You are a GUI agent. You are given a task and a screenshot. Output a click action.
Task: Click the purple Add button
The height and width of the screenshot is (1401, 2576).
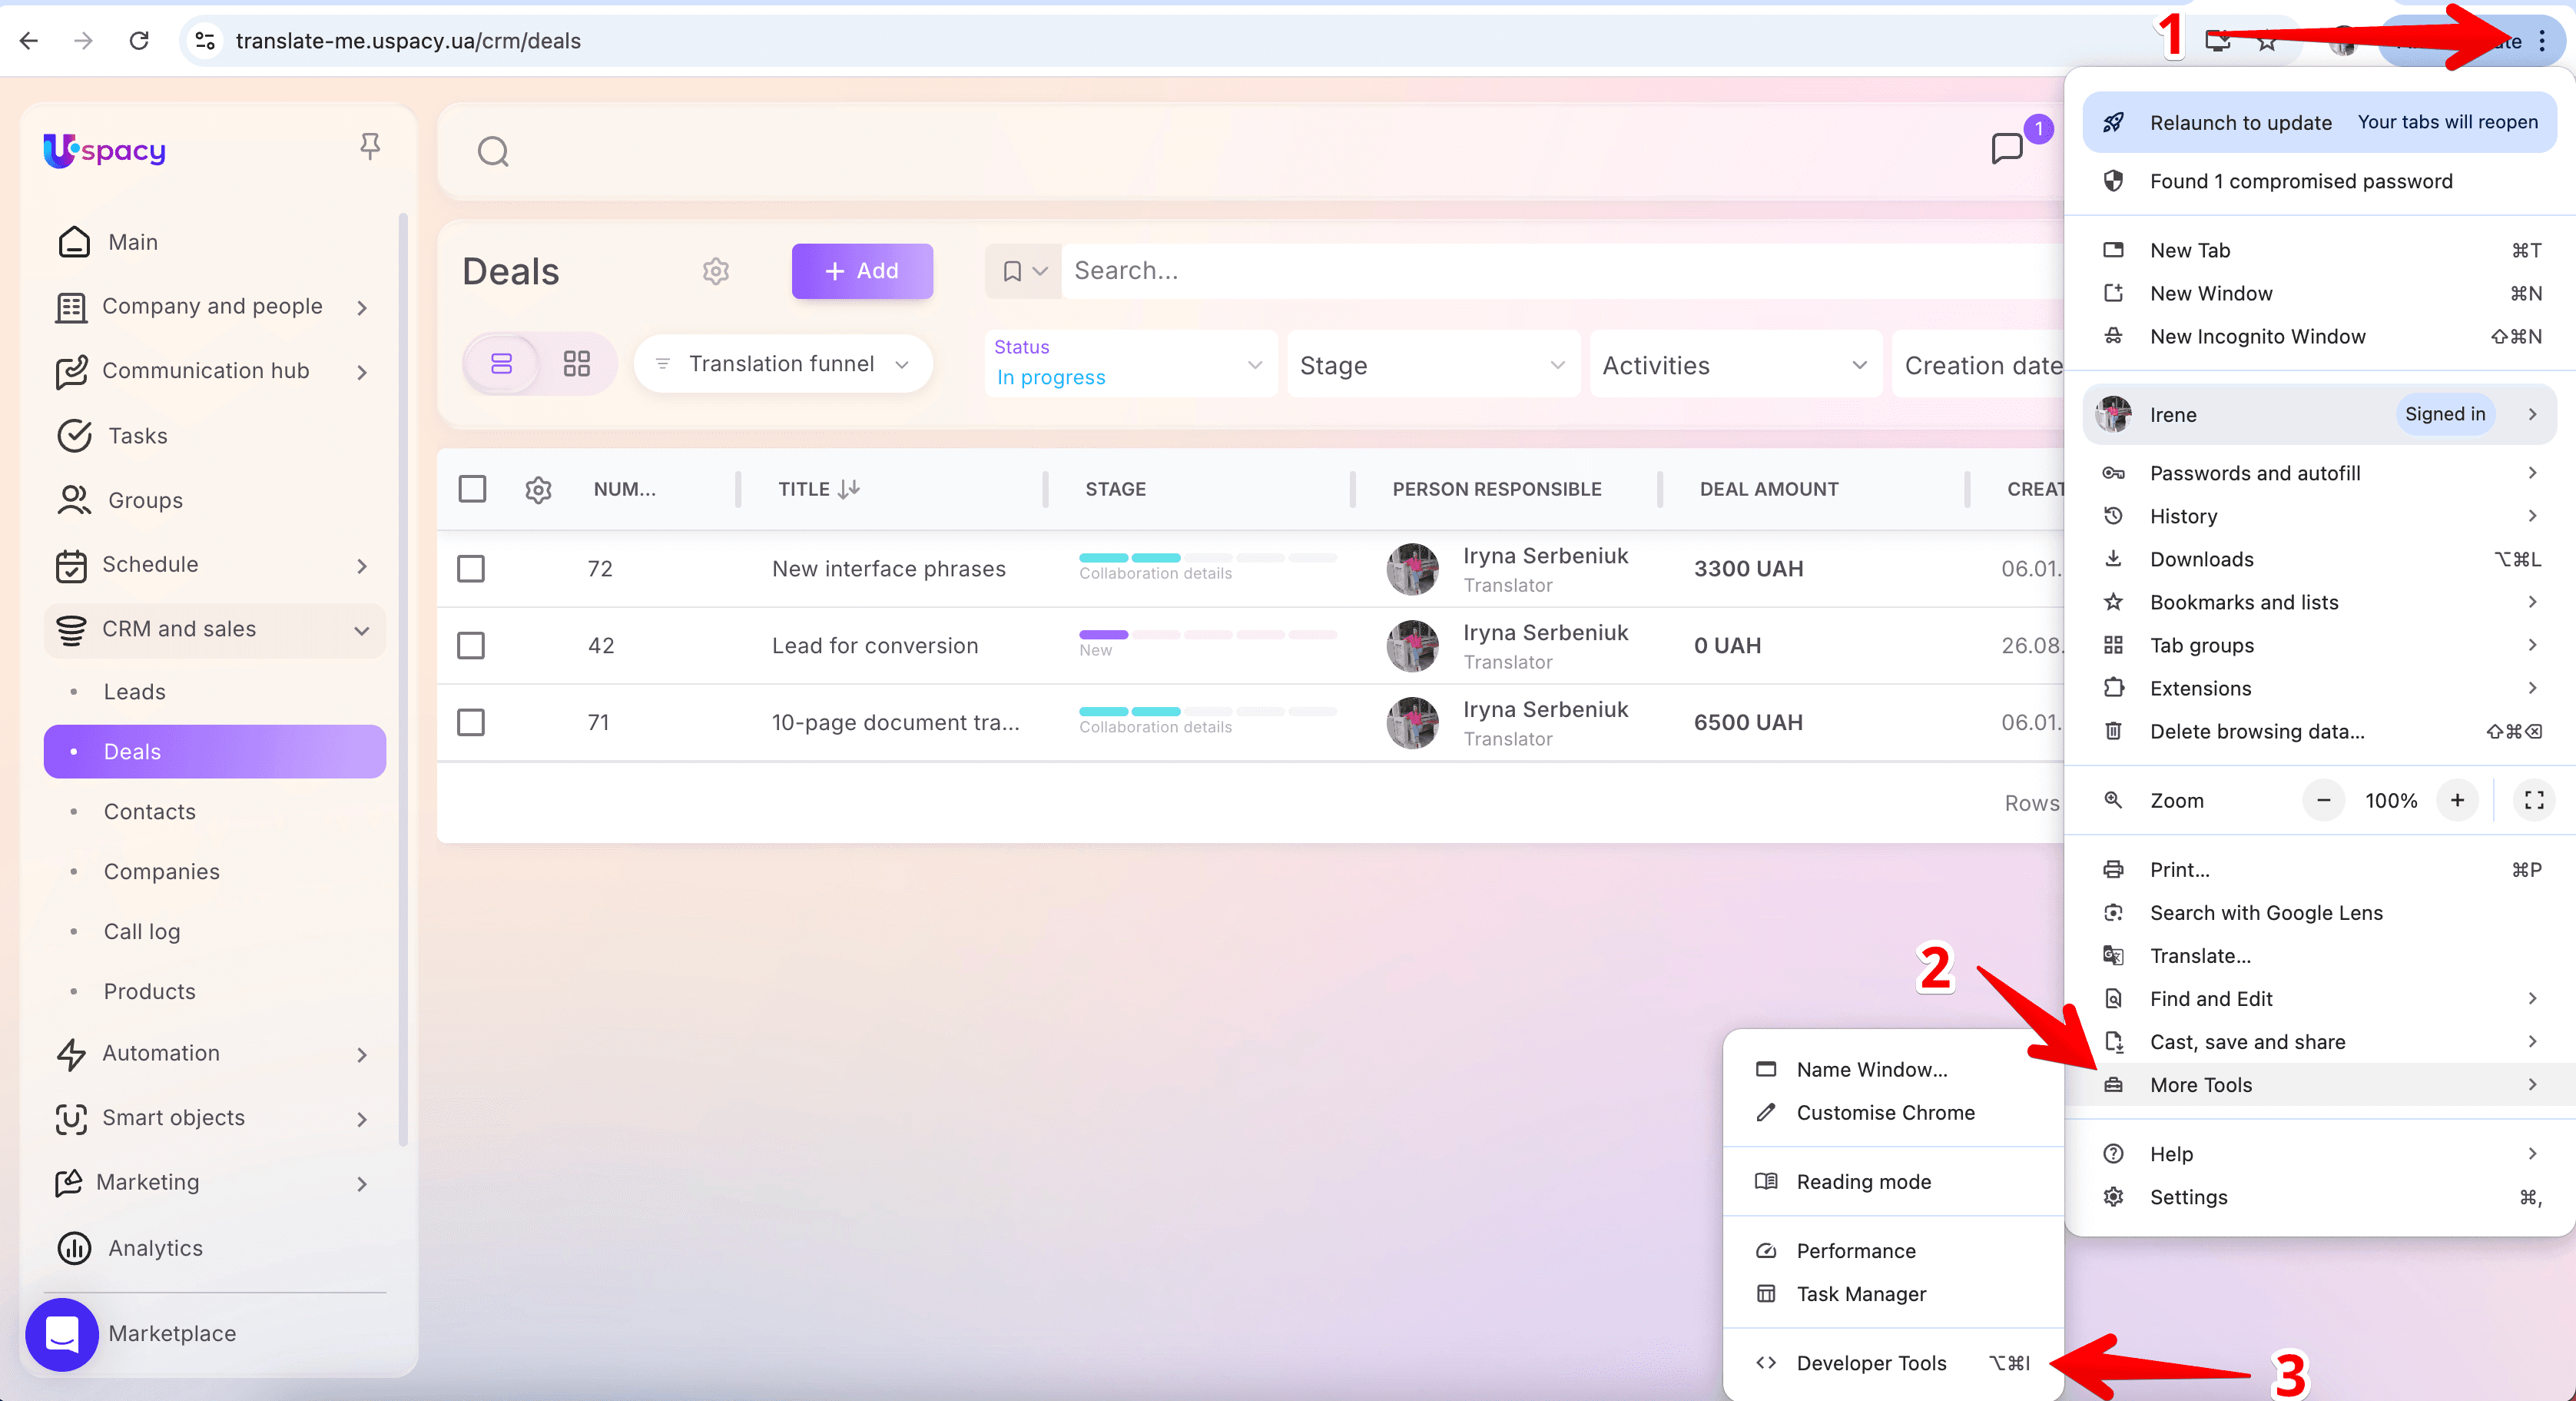[x=862, y=271]
